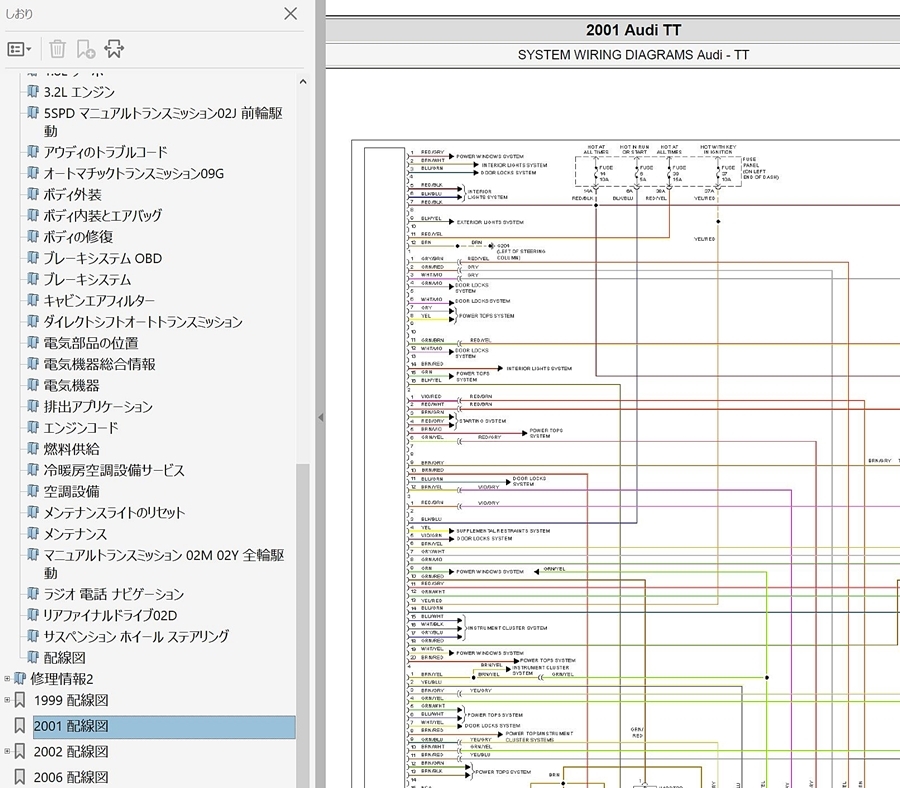This screenshot has height=788, width=900.
Task: Select エンジンコード bookmark
Action: 81,428
